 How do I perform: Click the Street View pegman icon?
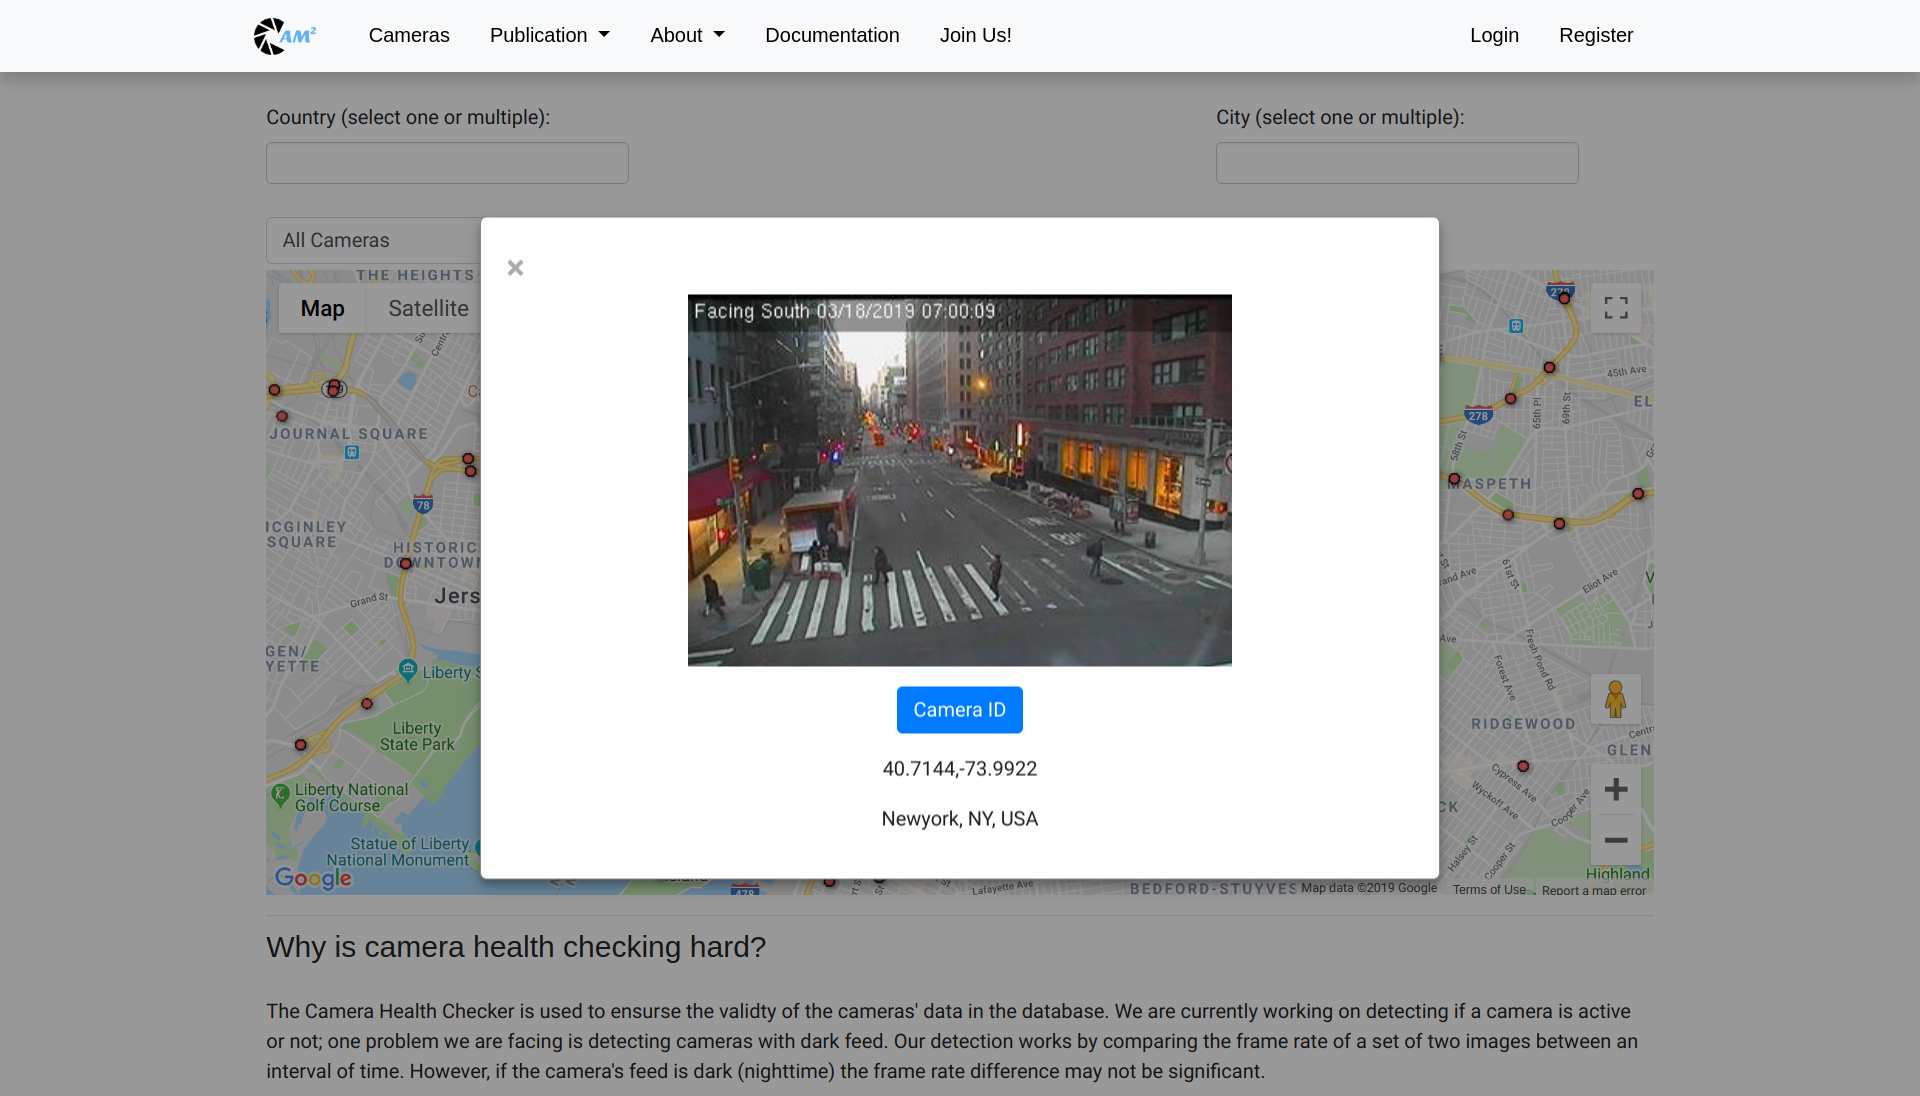(x=1615, y=699)
